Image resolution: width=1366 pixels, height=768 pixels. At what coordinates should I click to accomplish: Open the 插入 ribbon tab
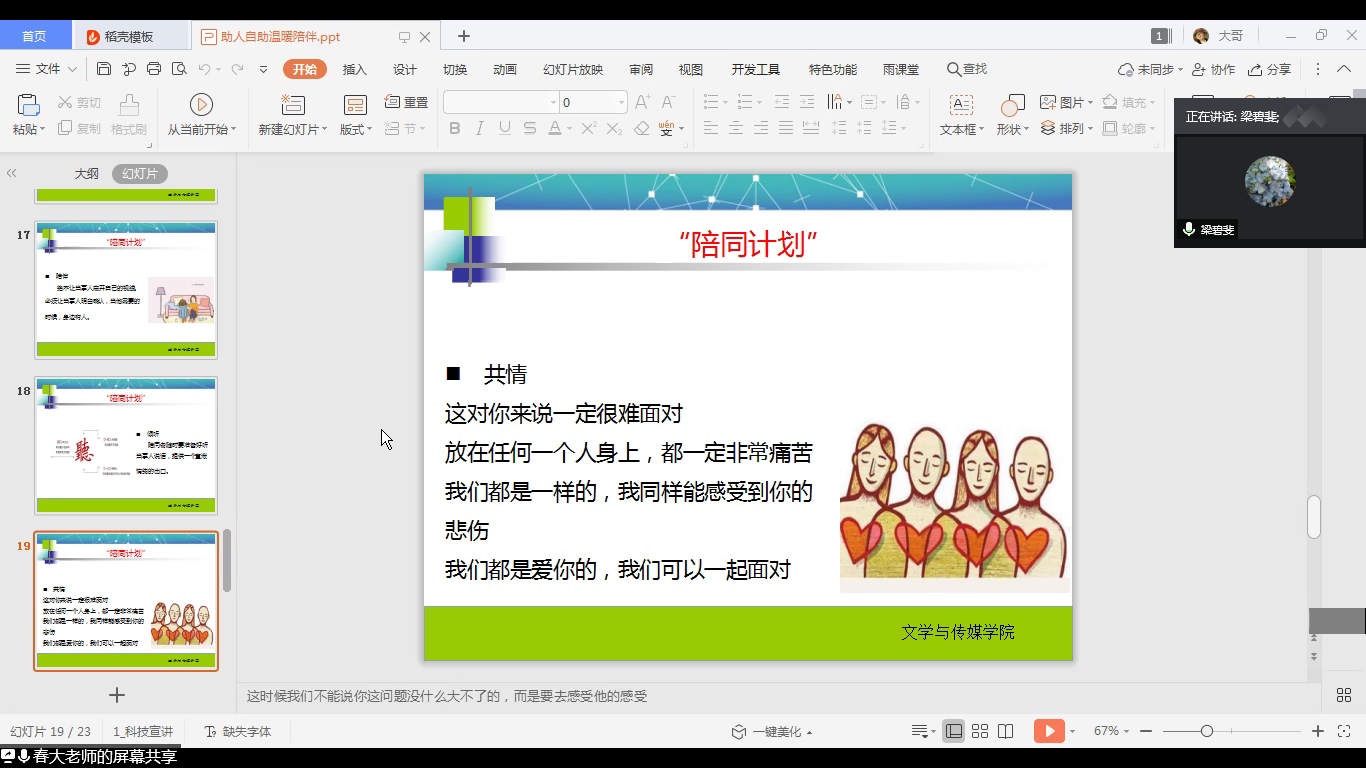[x=354, y=69]
